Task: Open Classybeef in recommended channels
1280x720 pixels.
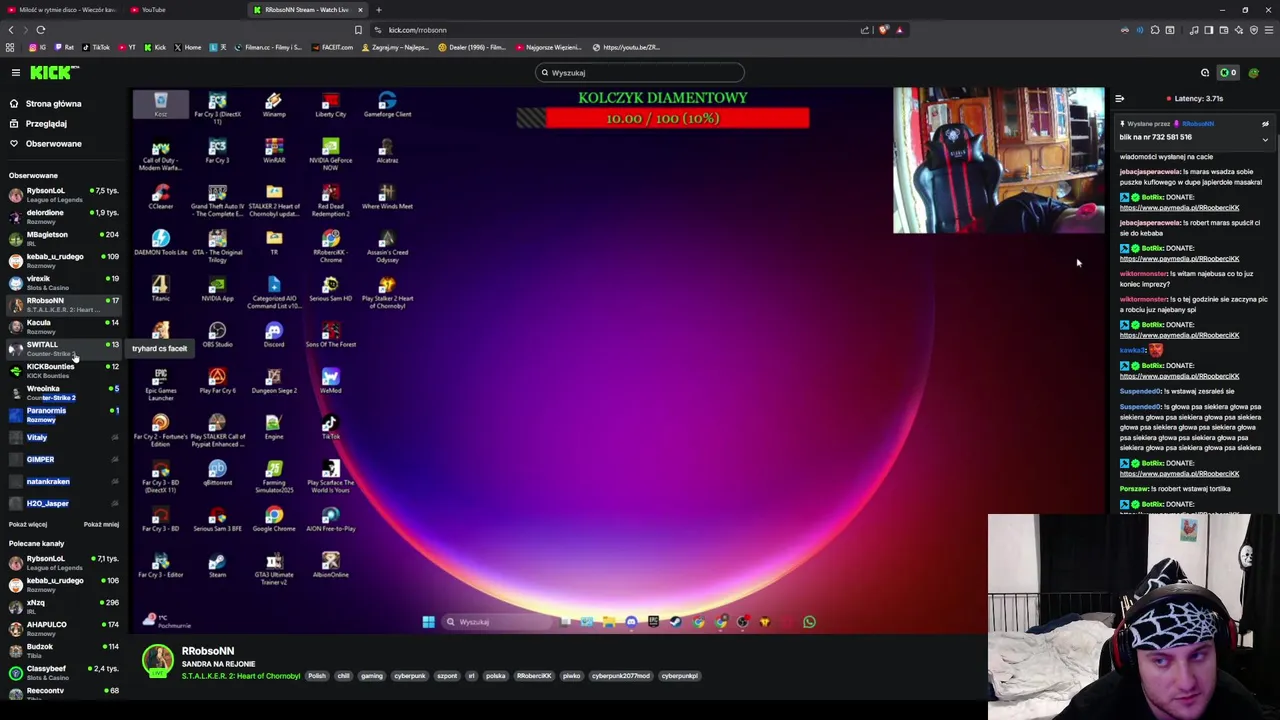Action: pyautogui.click(x=62, y=672)
